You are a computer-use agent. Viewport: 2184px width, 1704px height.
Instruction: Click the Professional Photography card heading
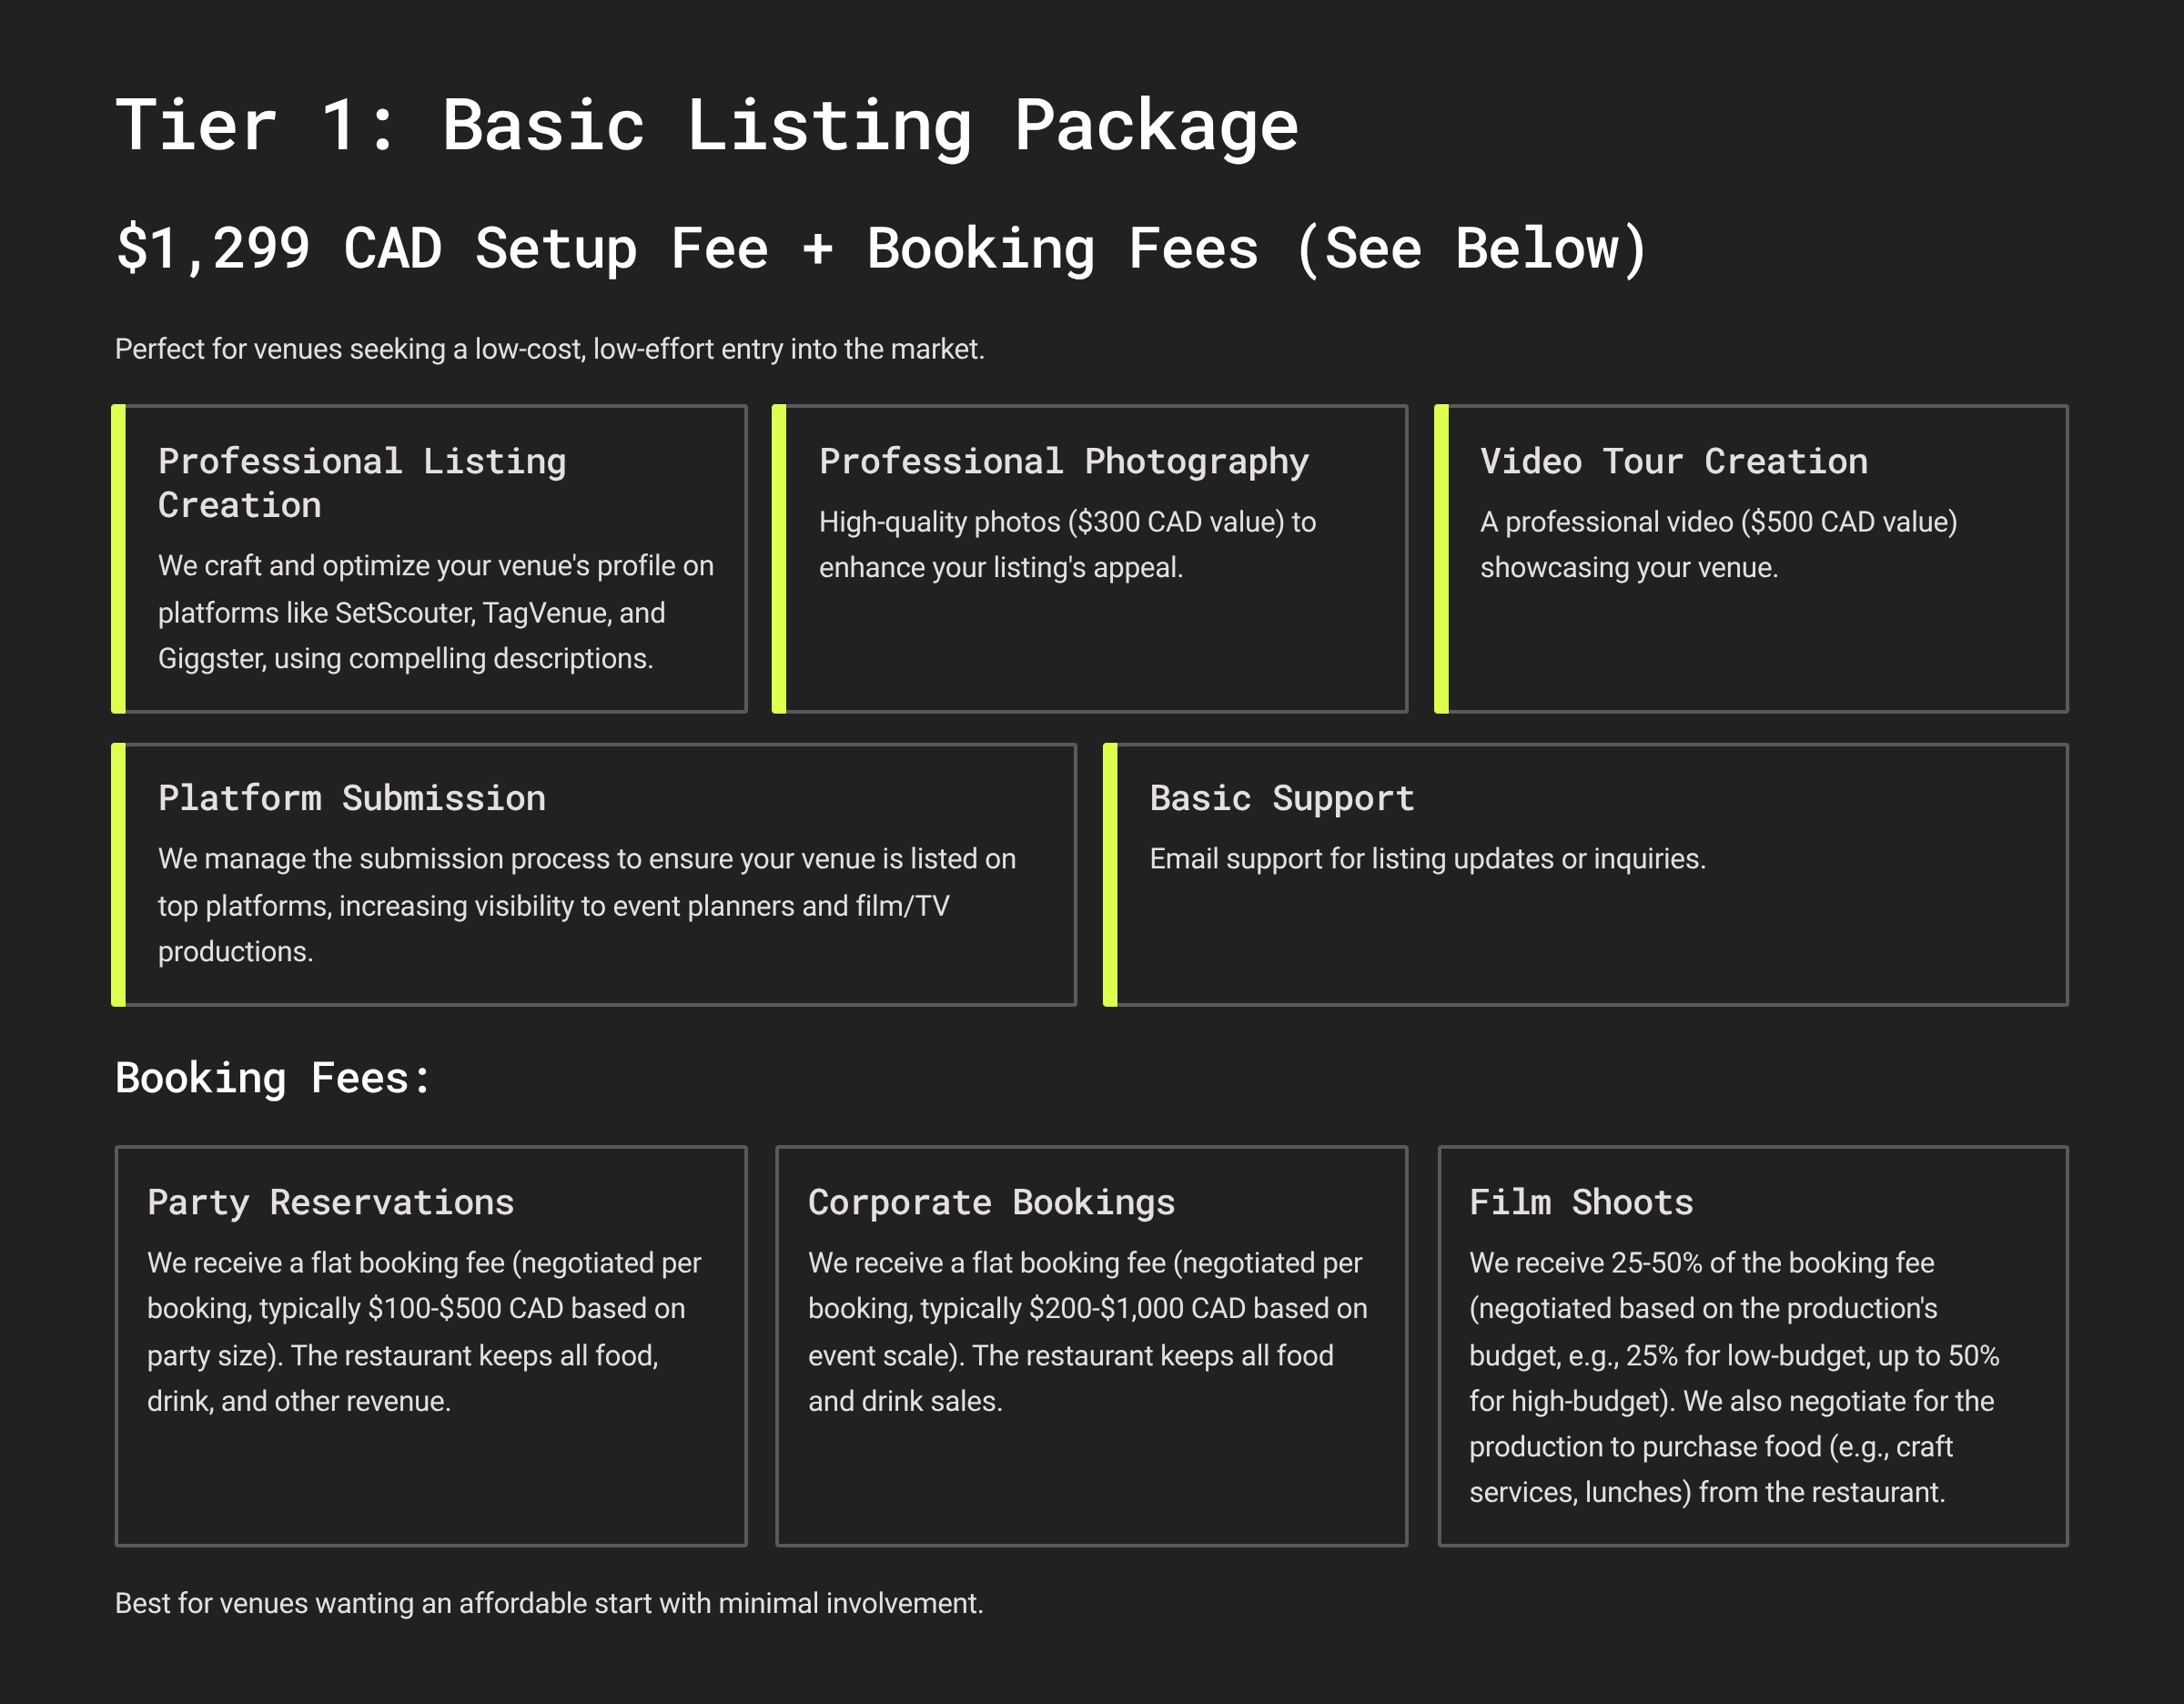(x=1063, y=461)
